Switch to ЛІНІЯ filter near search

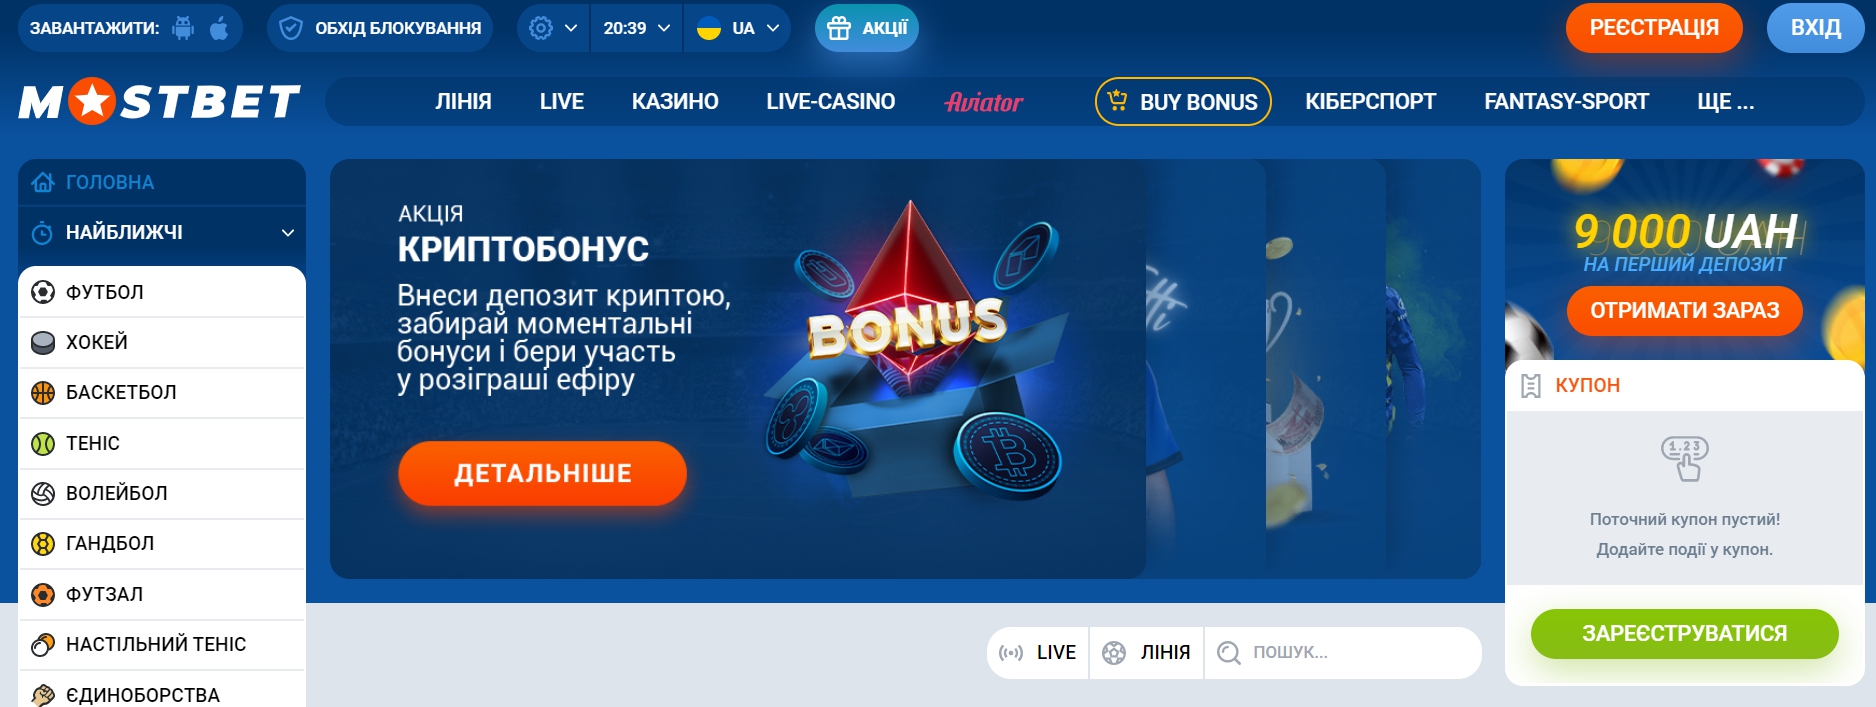(1147, 653)
